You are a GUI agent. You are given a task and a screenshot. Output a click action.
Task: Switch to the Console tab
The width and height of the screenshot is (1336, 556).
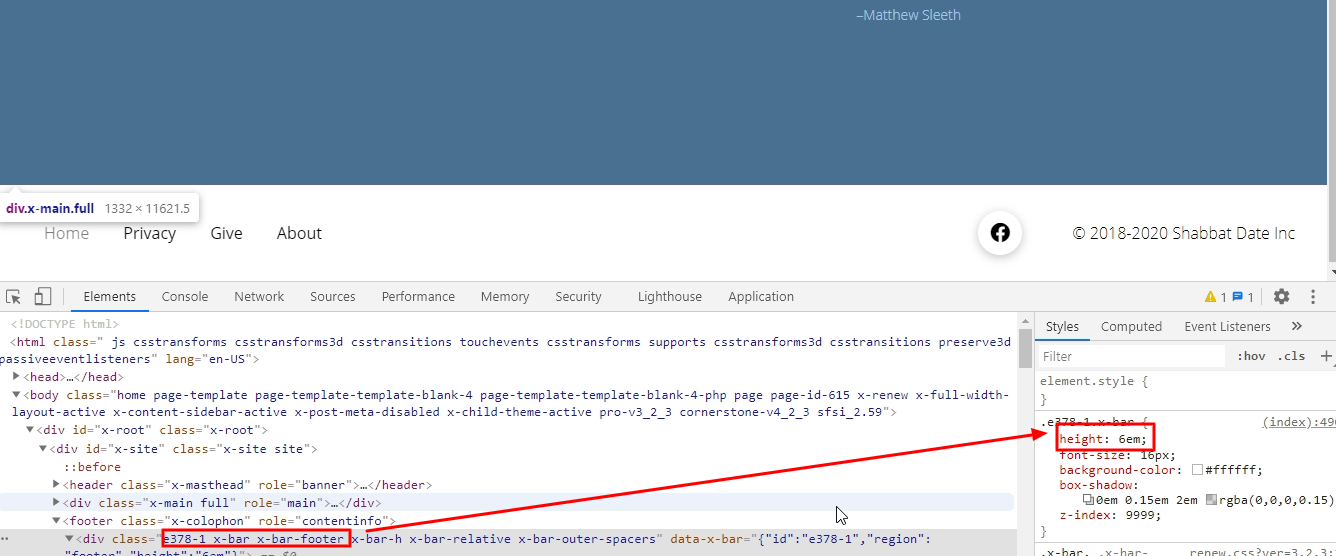click(185, 296)
